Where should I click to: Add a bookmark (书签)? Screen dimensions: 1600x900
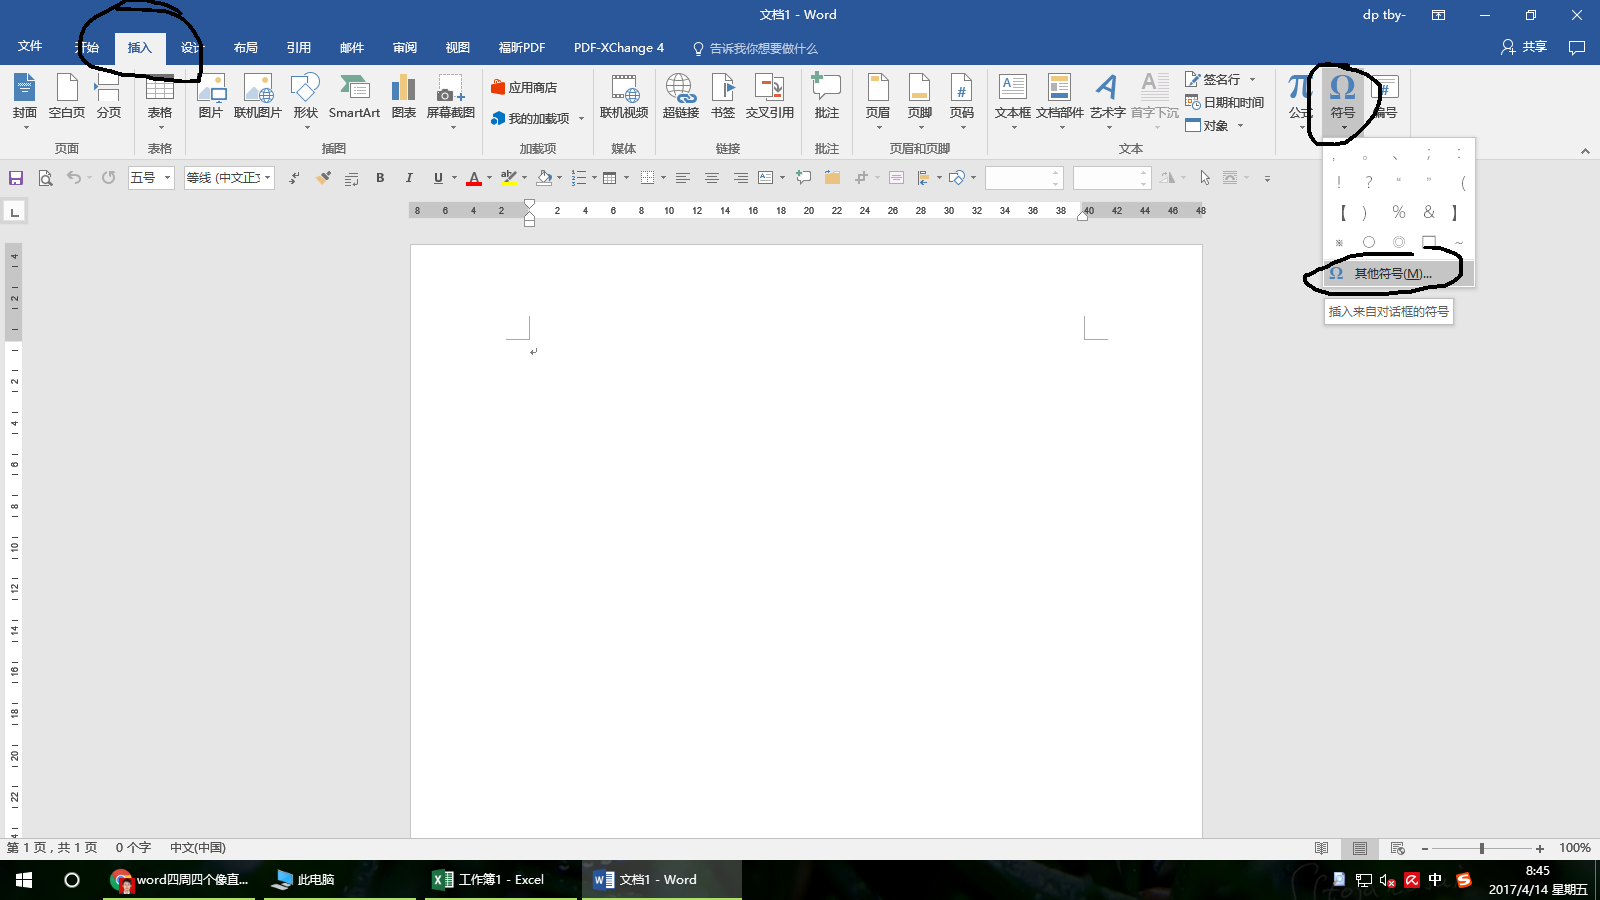[x=723, y=98]
